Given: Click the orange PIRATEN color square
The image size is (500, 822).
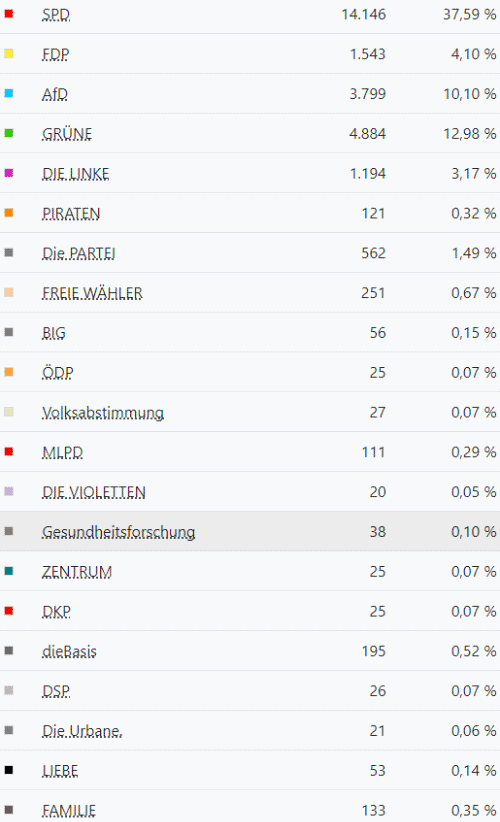Looking at the screenshot, I should pyautogui.click(x=9, y=213).
